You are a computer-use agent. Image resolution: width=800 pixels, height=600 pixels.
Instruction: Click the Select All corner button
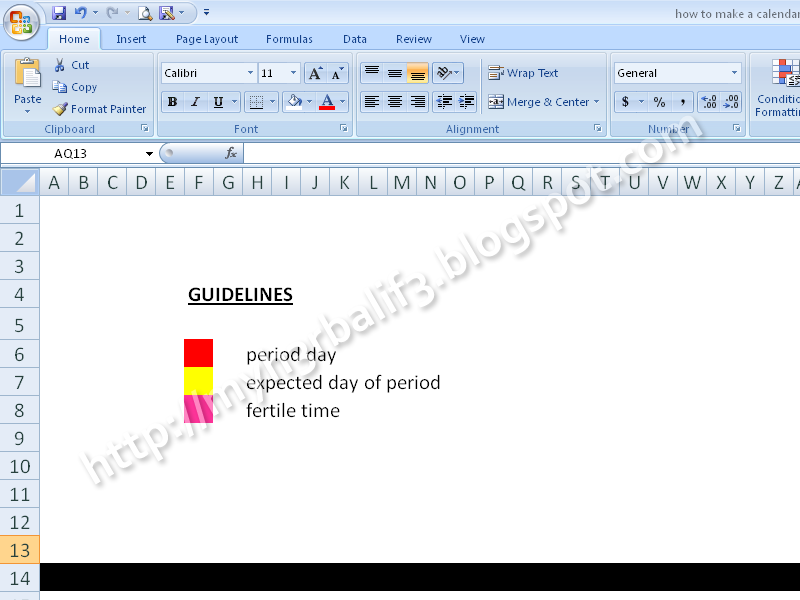tap(20, 183)
